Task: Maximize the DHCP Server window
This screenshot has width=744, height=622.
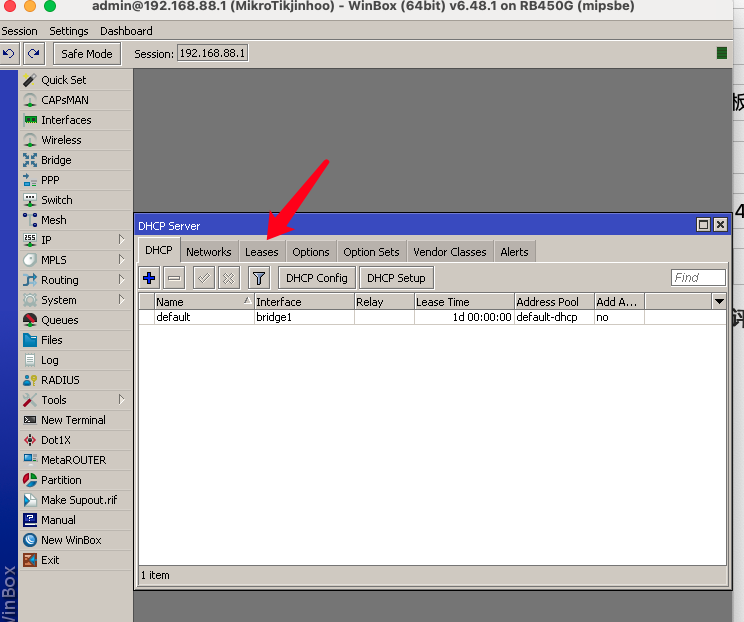Action: click(x=703, y=224)
